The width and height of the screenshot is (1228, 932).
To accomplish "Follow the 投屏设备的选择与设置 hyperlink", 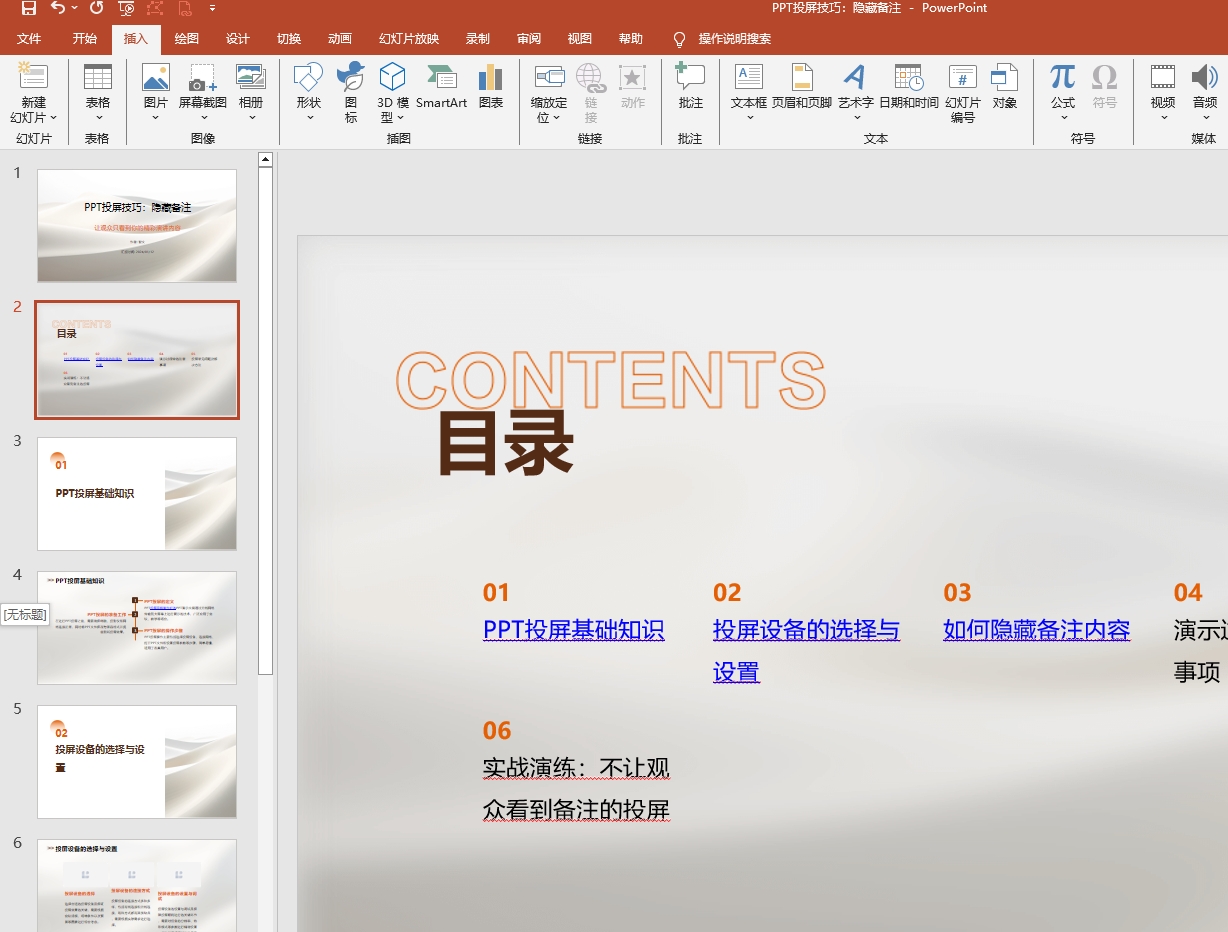I will click(806, 651).
